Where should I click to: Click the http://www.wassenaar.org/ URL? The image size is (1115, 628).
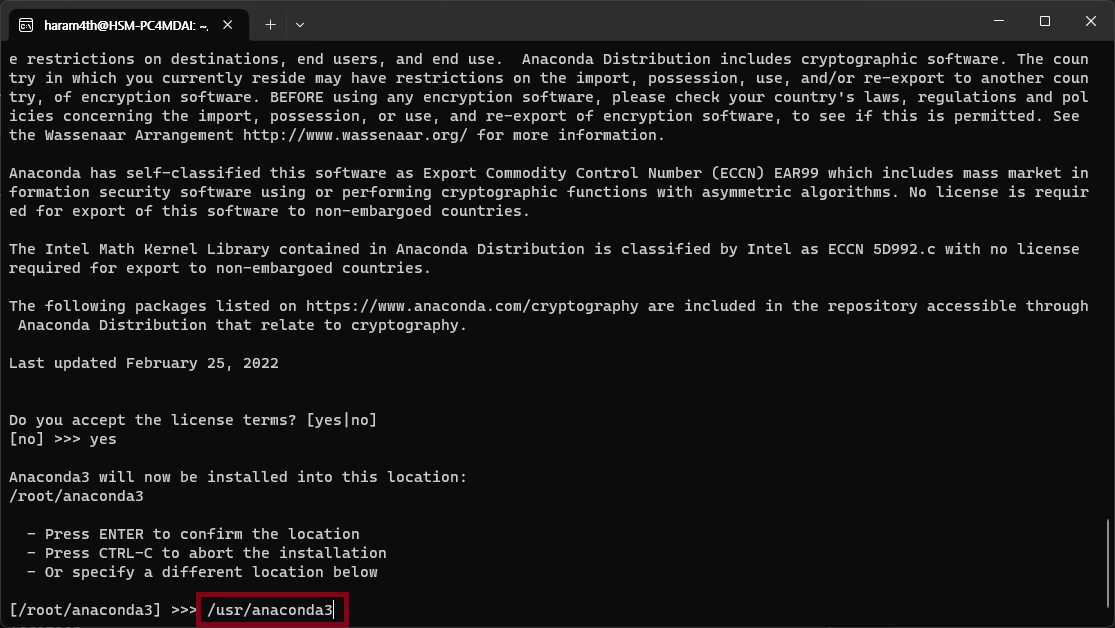(x=356, y=135)
